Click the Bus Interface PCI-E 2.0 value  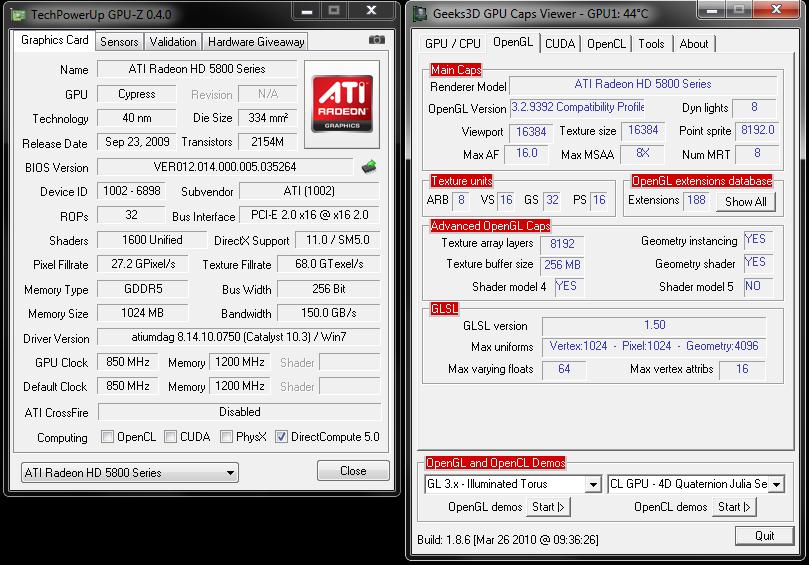point(310,215)
